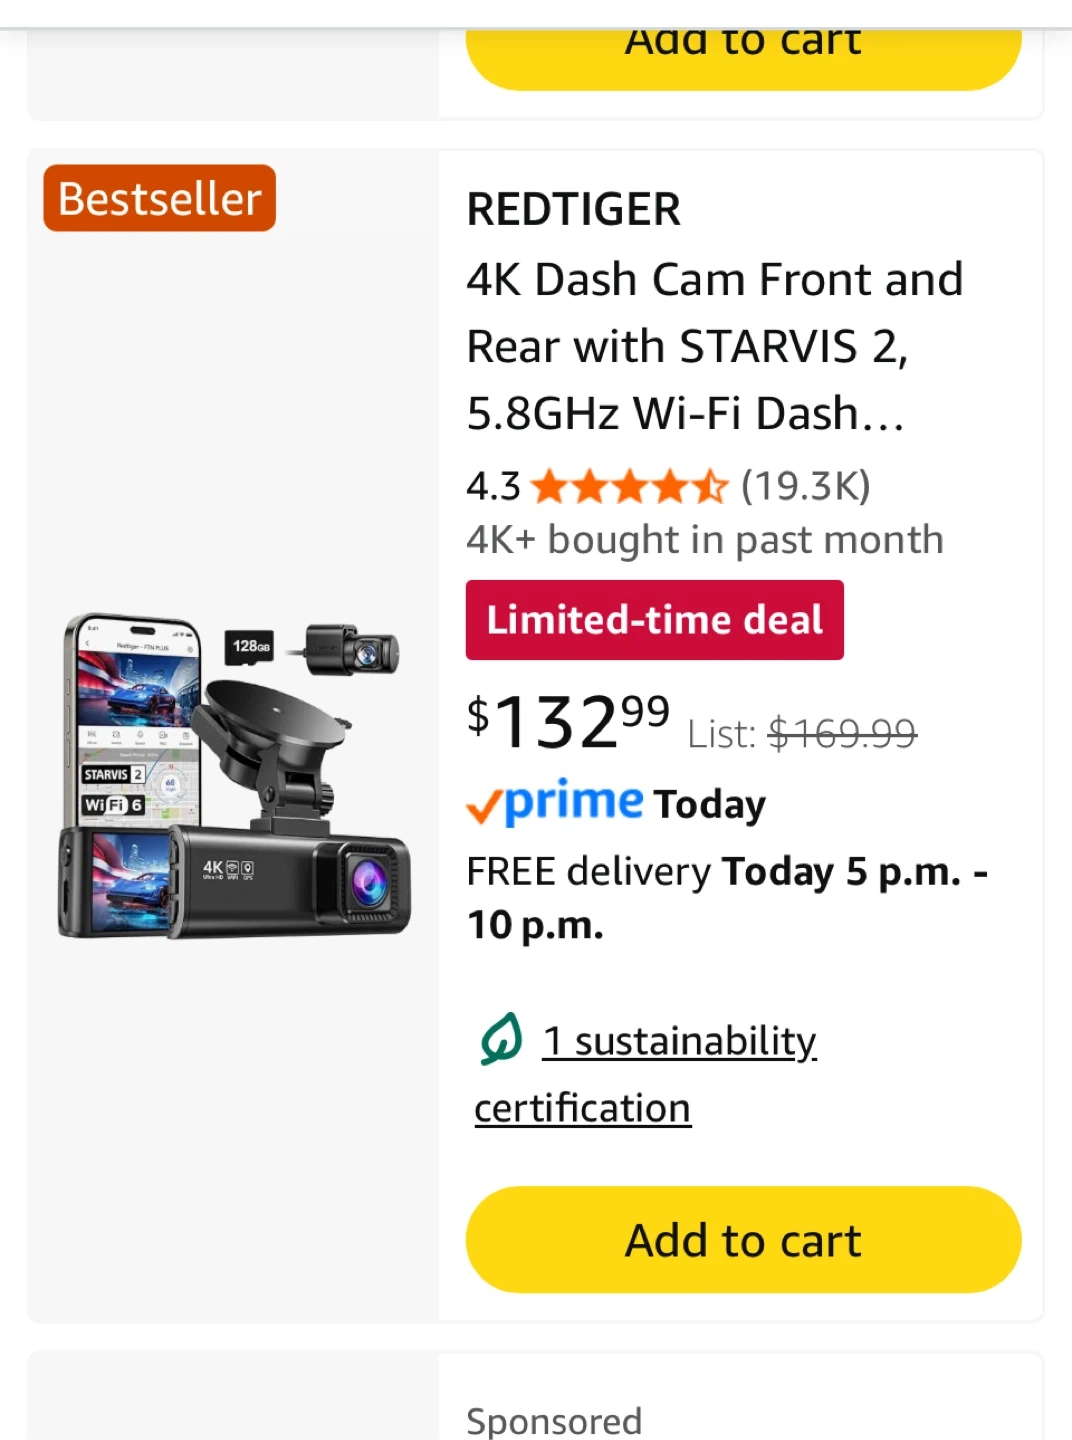The height and width of the screenshot is (1440, 1072).
Task: Tap the STARVIS 2 badge on the image
Action: (114, 774)
